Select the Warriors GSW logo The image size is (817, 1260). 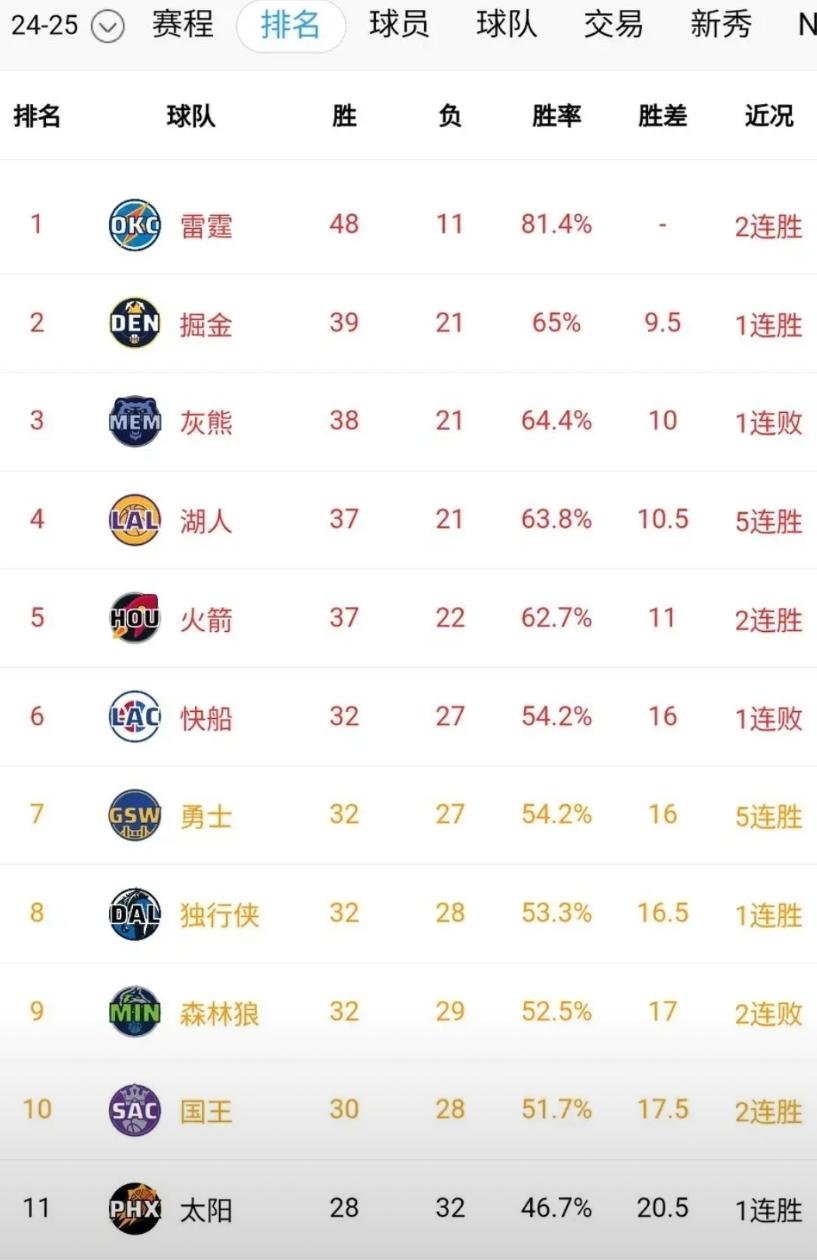point(135,814)
